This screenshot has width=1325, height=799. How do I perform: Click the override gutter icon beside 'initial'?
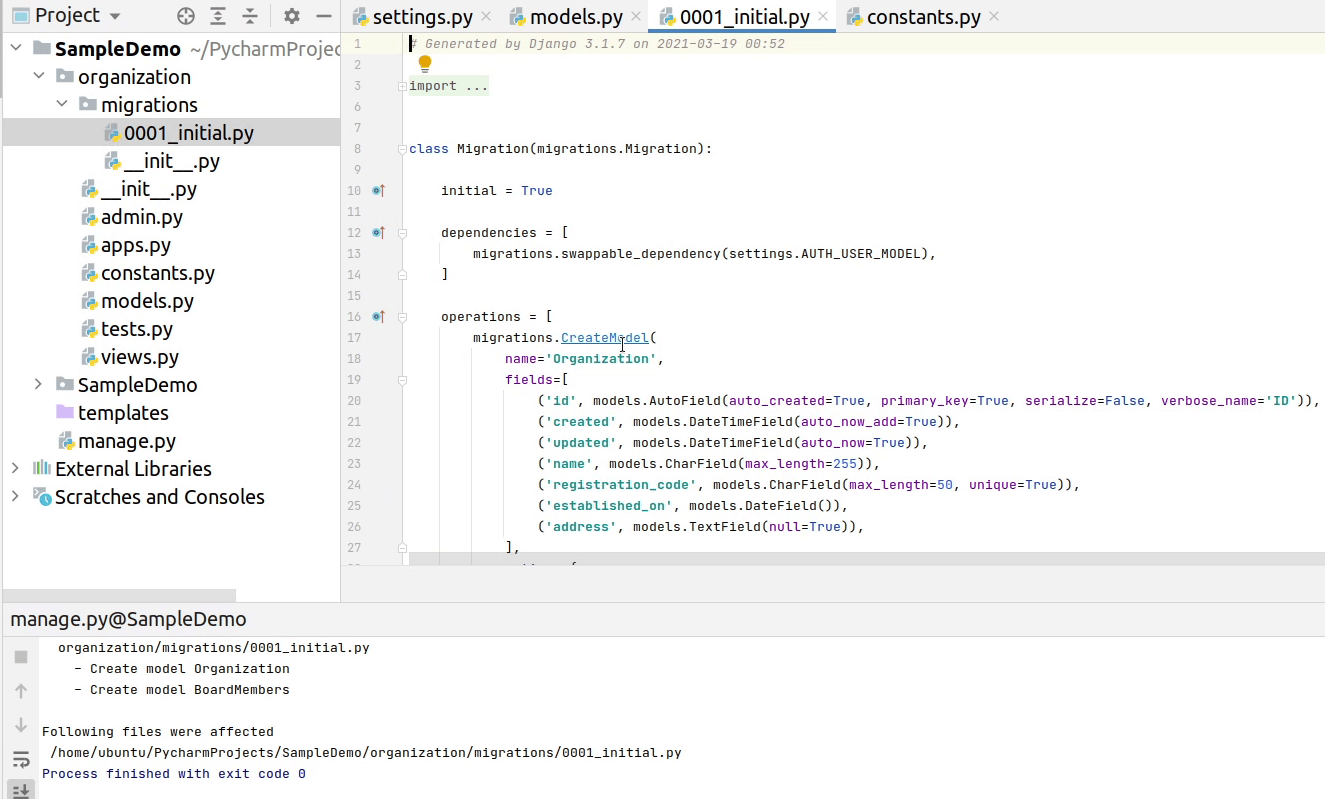tap(378, 190)
